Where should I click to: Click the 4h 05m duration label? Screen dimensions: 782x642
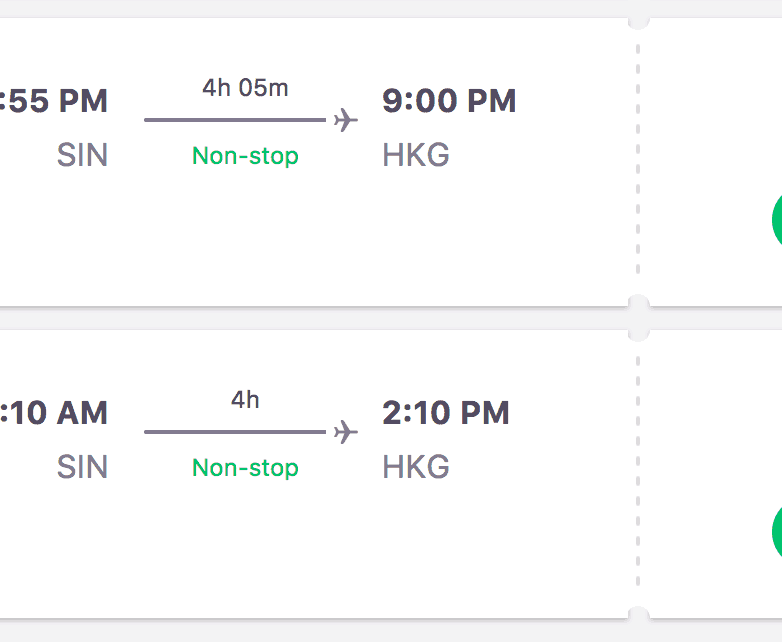click(x=245, y=88)
